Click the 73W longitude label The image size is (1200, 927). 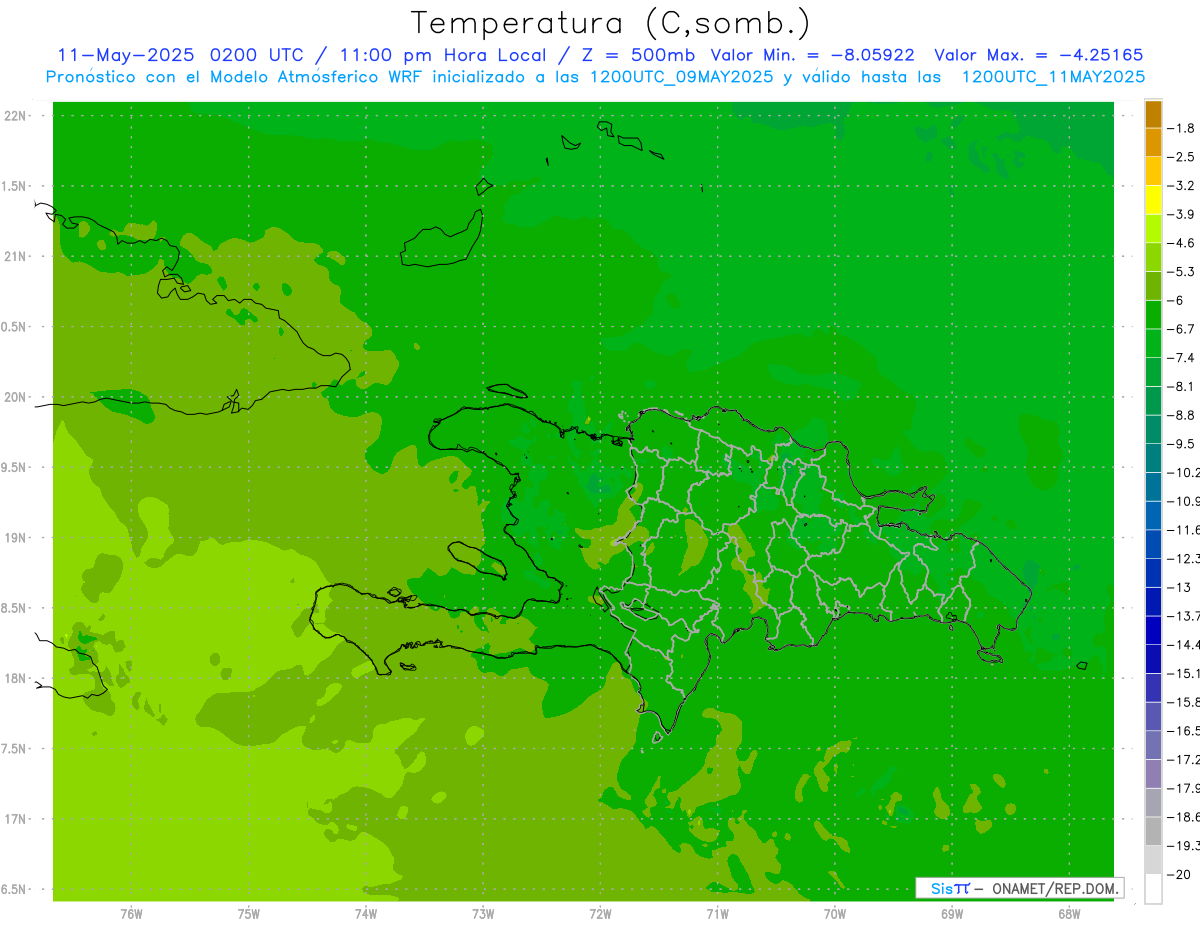tap(483, 914)
